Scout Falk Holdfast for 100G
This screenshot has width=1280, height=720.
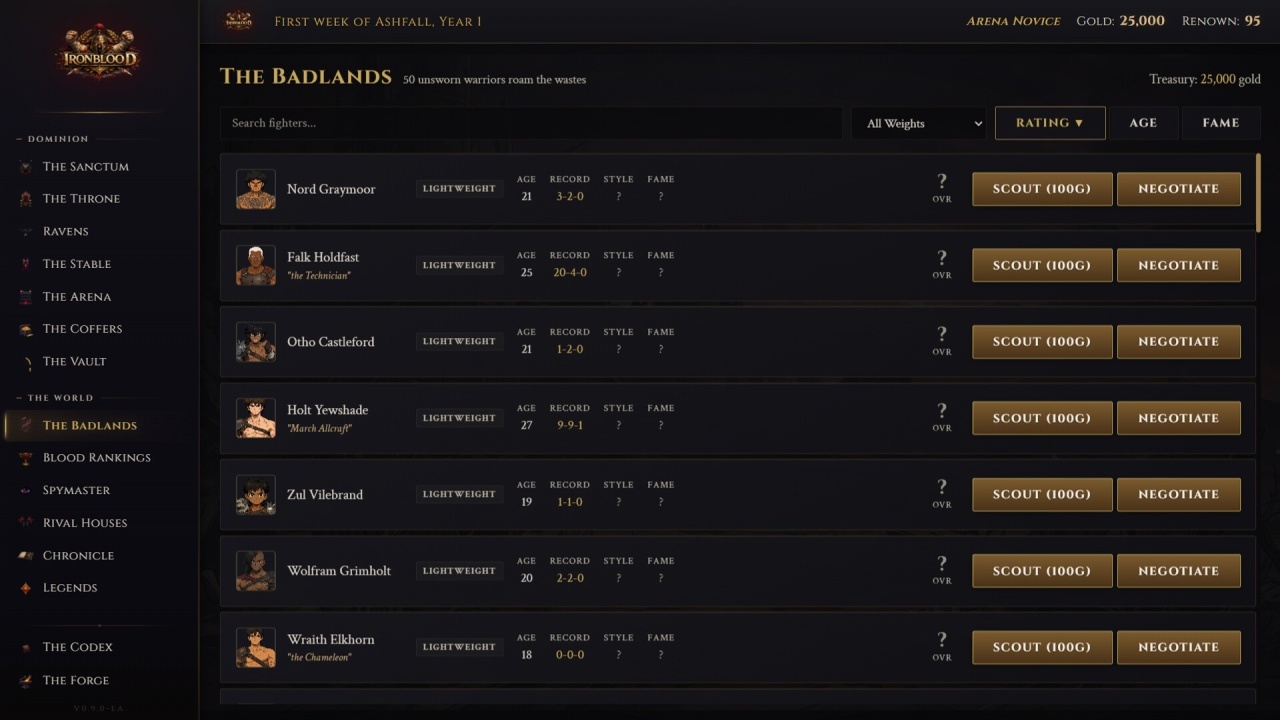[x=1041, y=265]
